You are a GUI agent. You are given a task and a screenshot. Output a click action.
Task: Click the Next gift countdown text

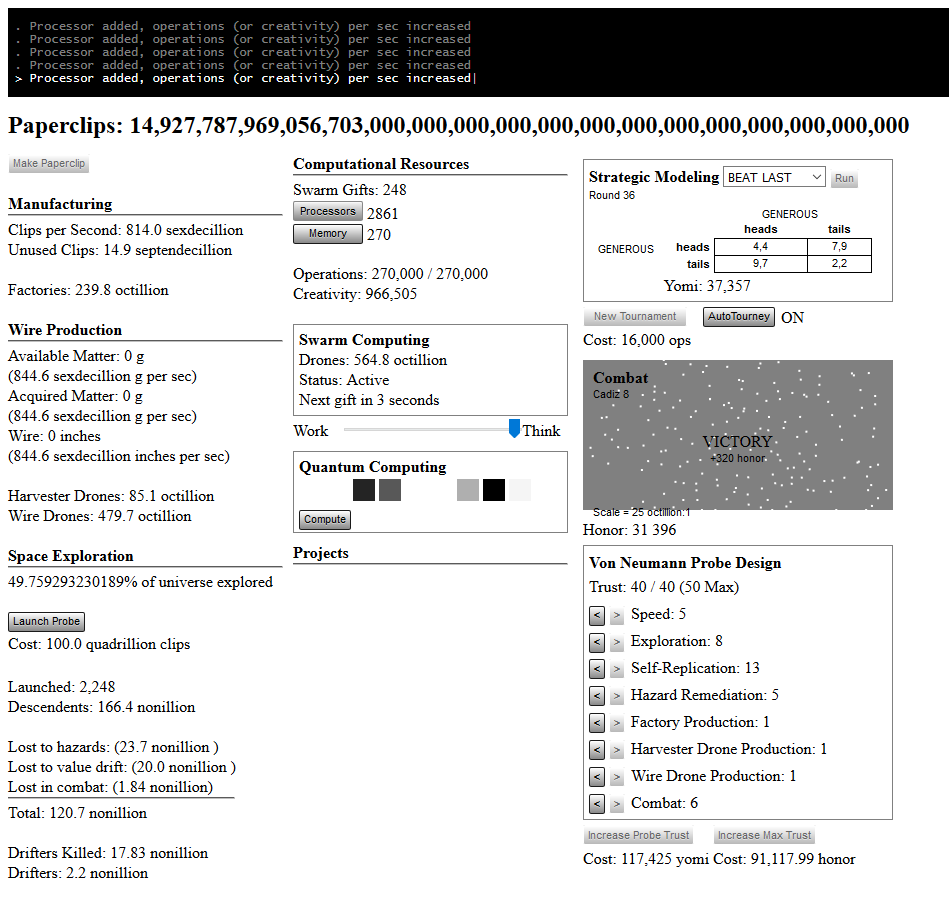(x=369, y=401)
